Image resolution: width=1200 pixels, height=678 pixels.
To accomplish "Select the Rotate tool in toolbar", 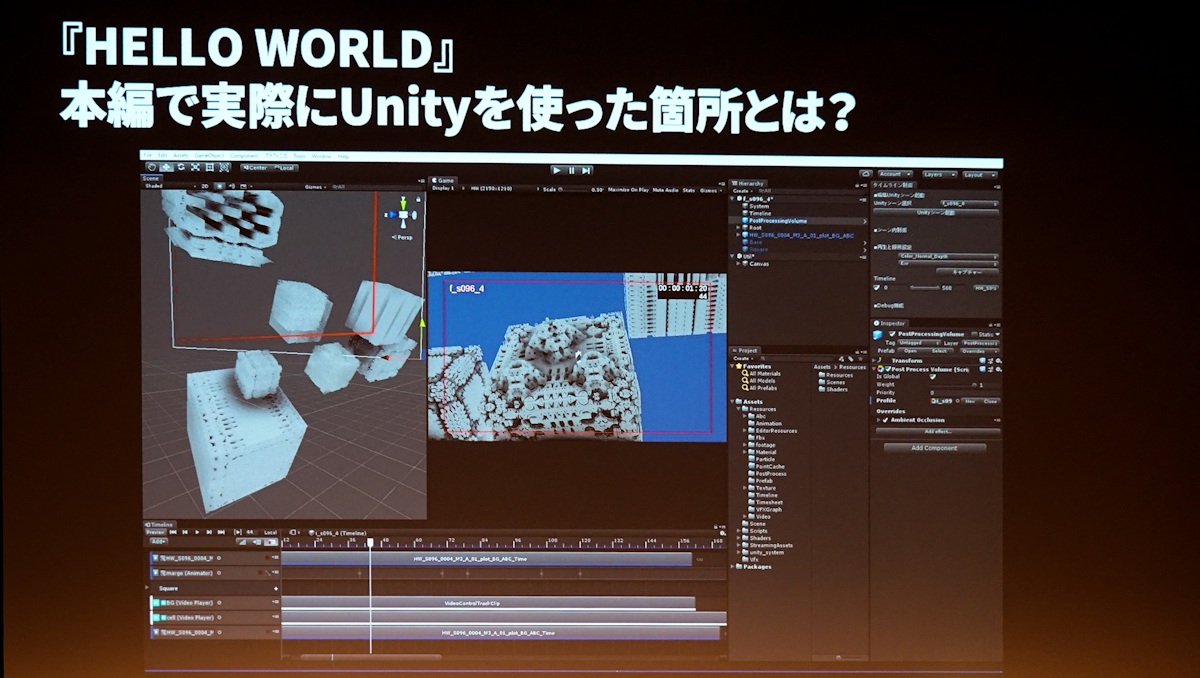I will click(x=181, y=167).
